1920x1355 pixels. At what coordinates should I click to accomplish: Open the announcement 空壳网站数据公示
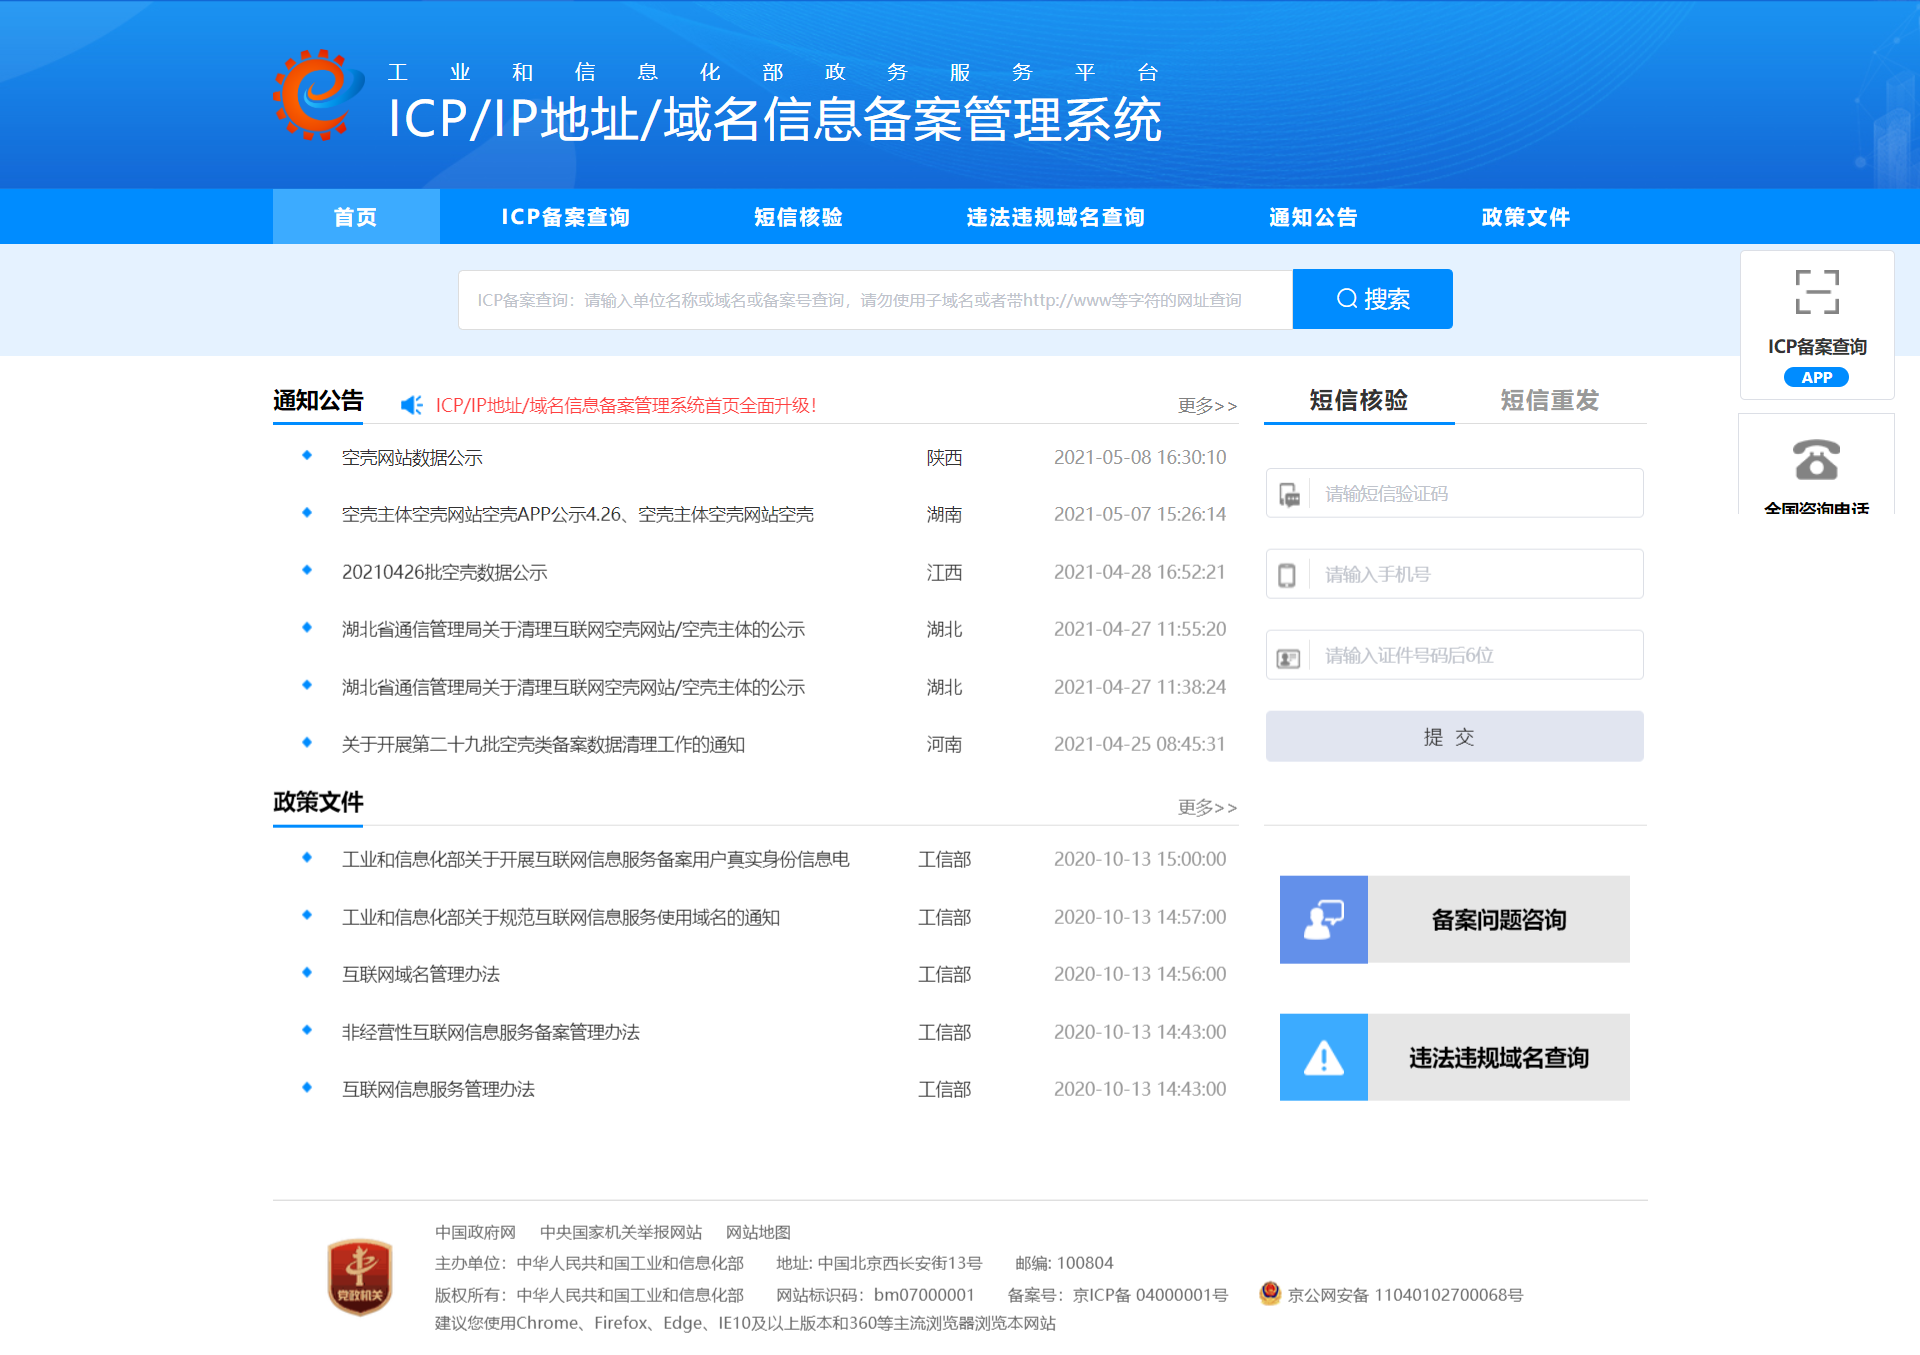pos(410,457)
